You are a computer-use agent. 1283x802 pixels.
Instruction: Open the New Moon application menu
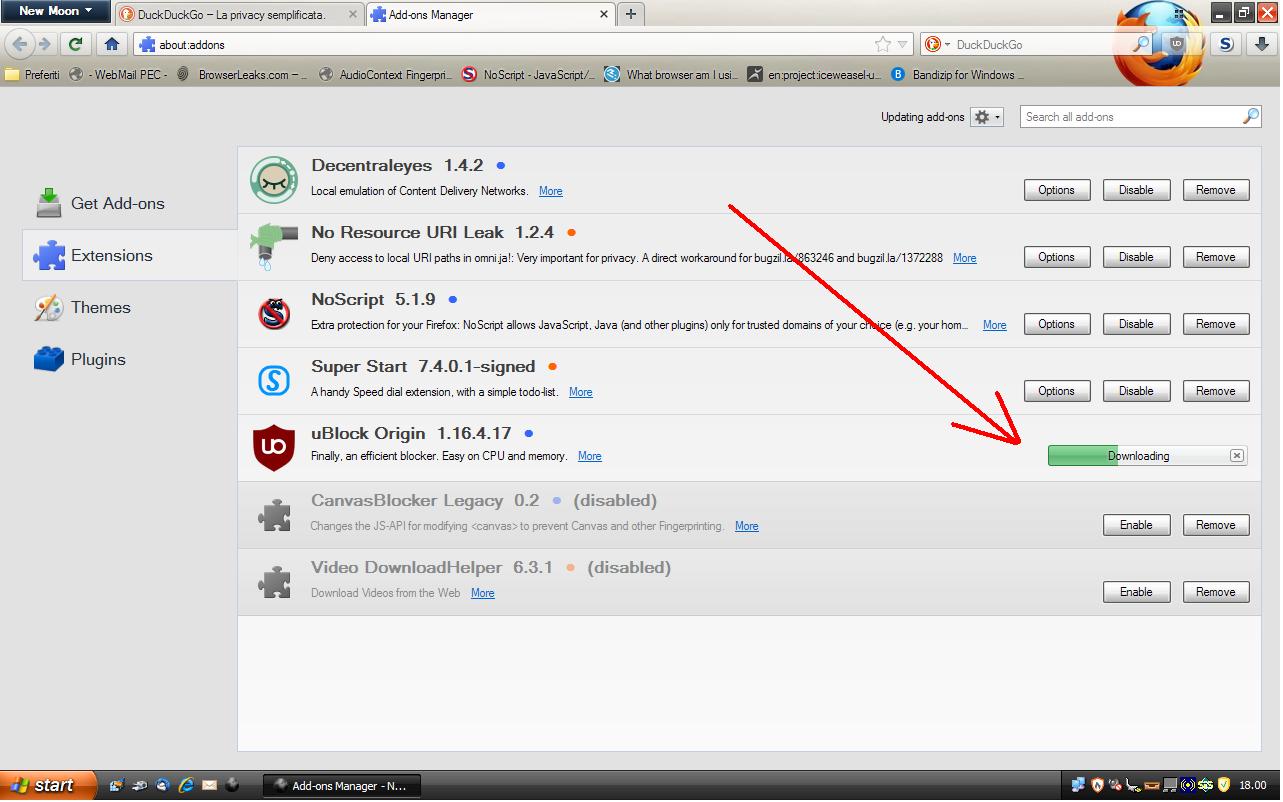click(x=55, y=11)
